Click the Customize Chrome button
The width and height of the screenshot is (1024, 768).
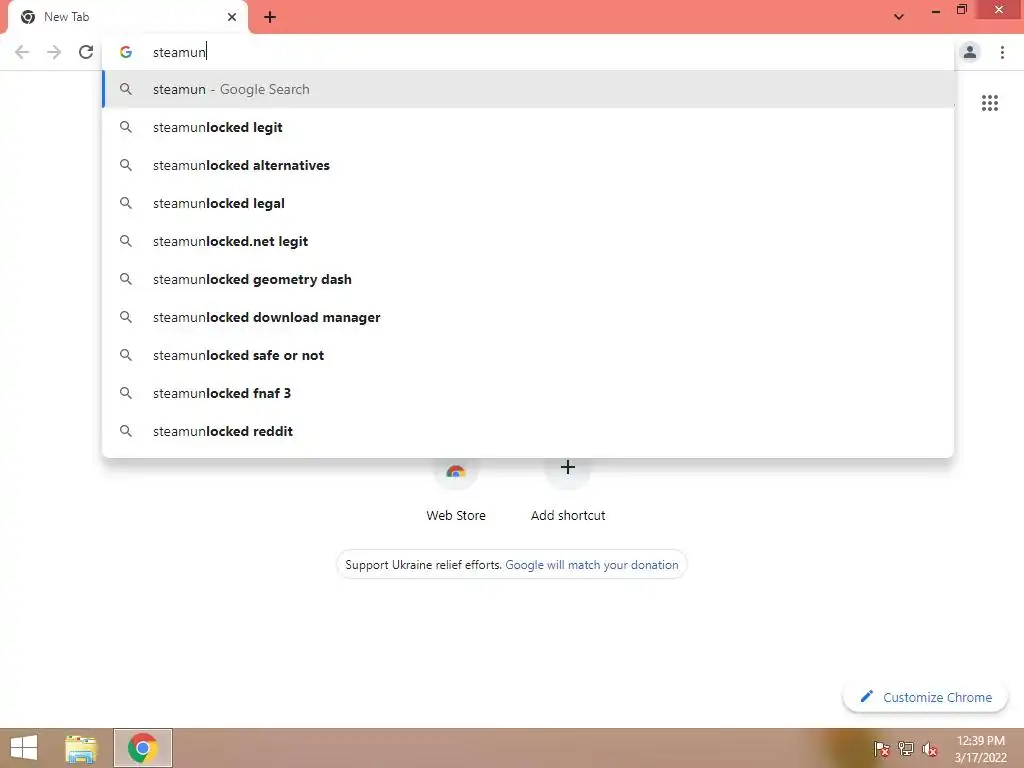point(925,697)
